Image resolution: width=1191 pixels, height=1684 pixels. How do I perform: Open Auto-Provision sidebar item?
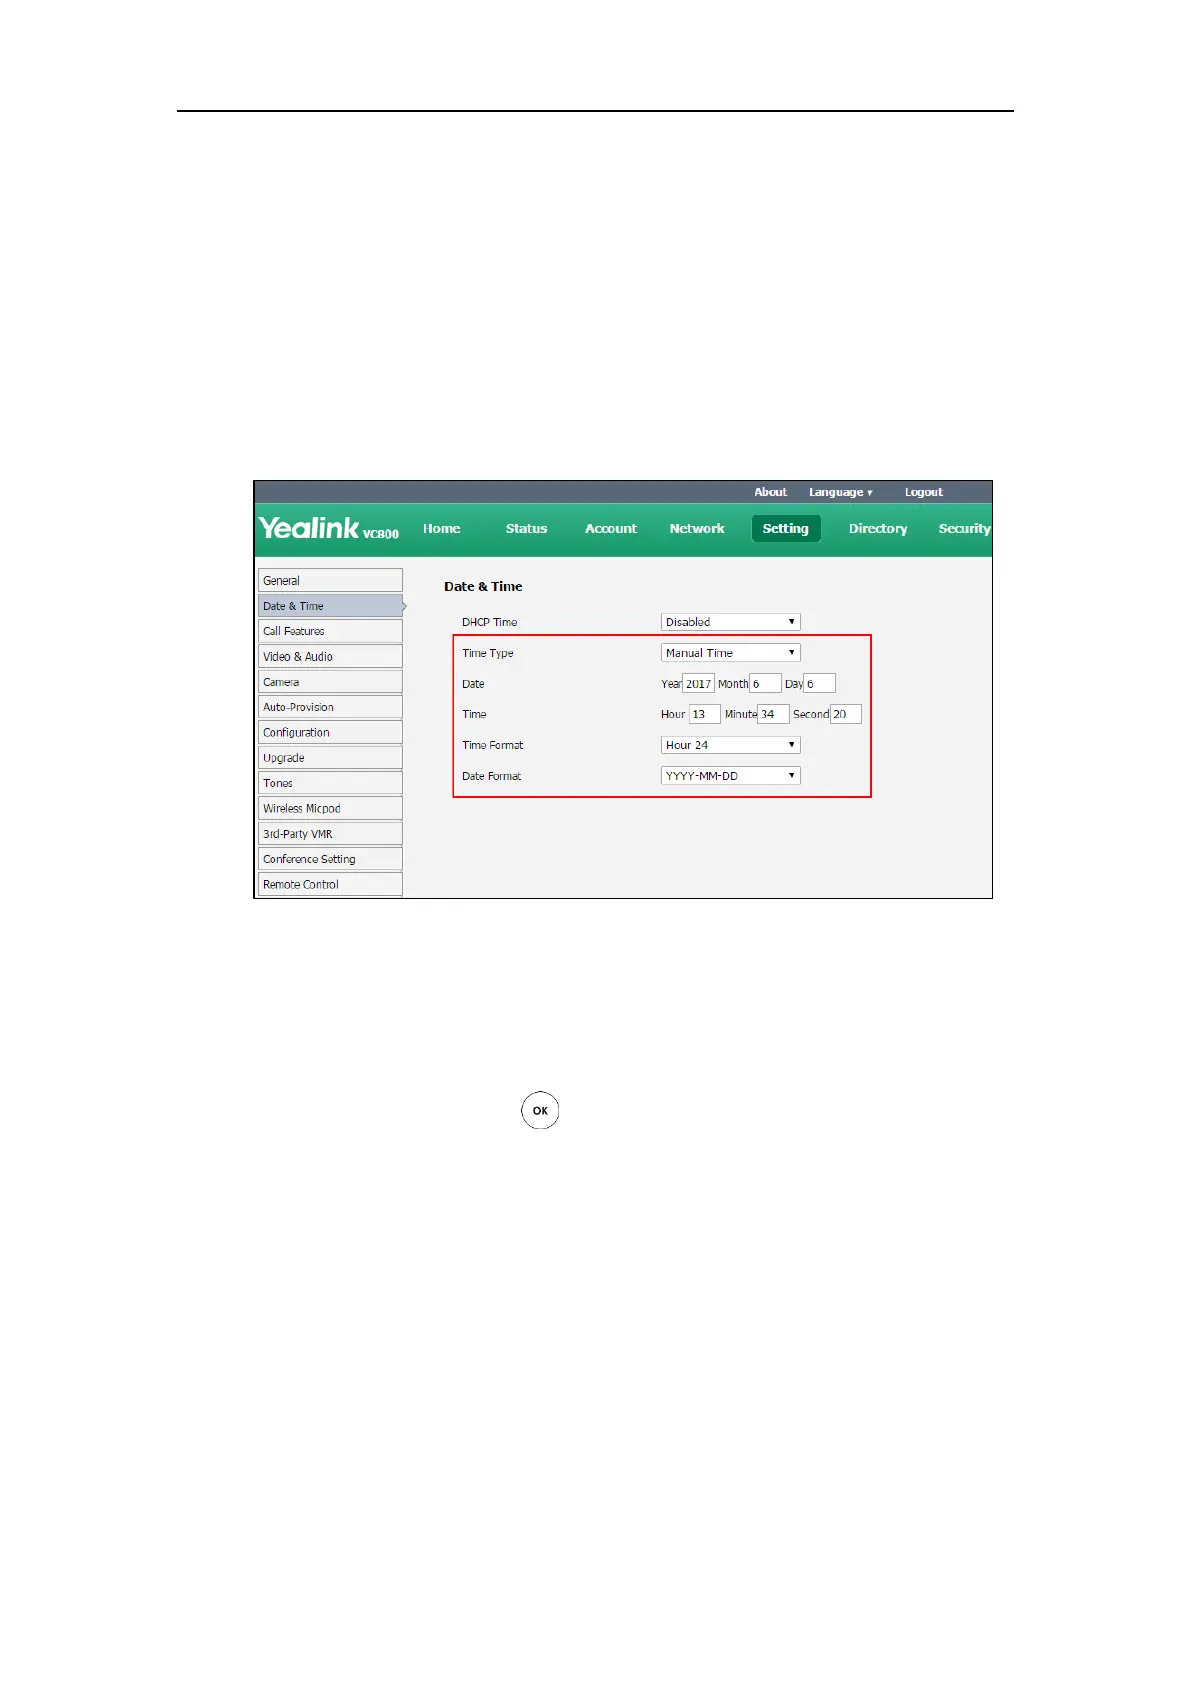(x=330, y=707)
